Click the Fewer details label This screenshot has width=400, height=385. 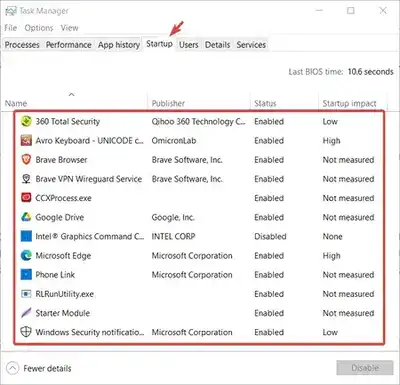[x=47, y=368]
